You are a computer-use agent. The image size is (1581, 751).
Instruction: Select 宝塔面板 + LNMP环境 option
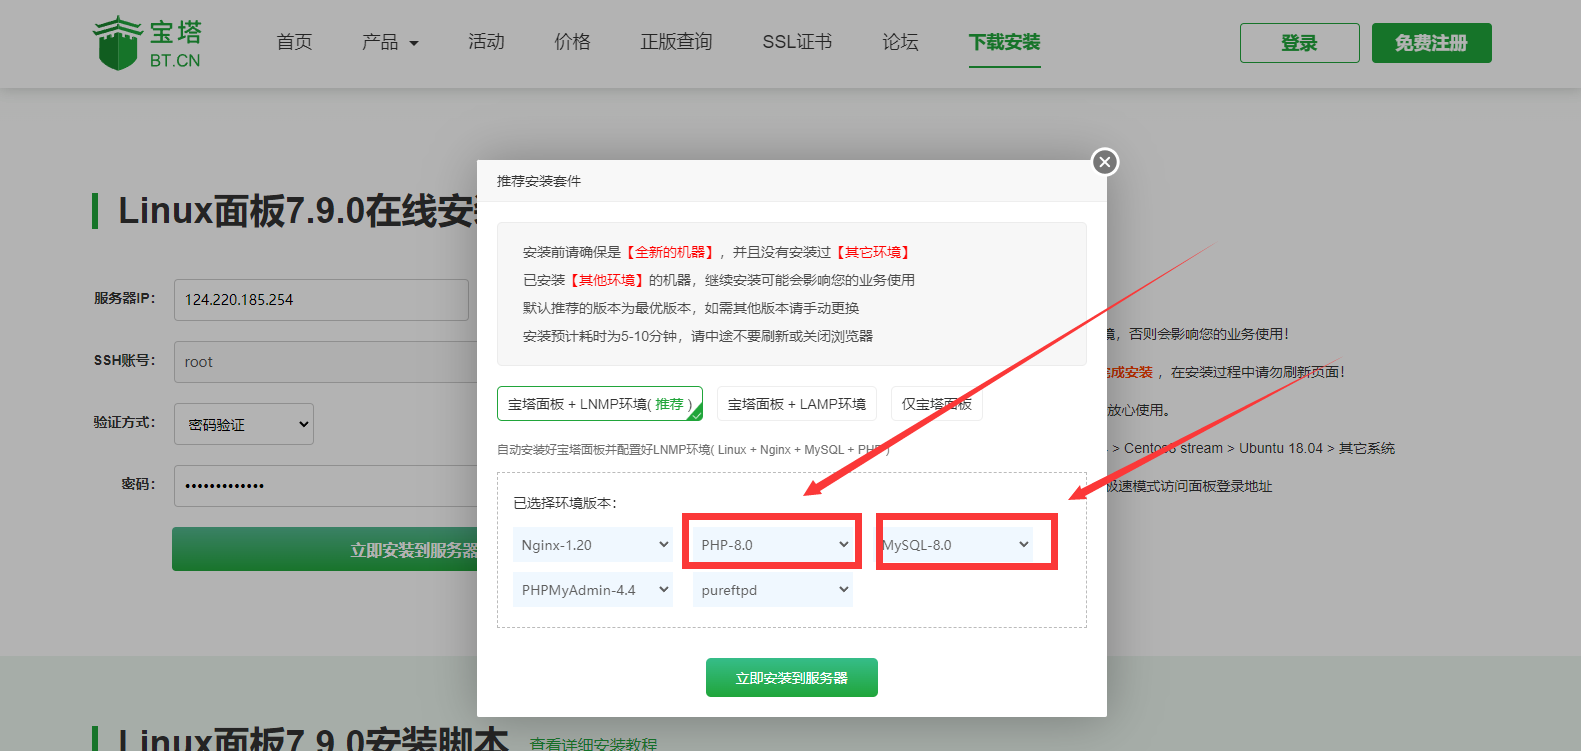click(600, 404)
